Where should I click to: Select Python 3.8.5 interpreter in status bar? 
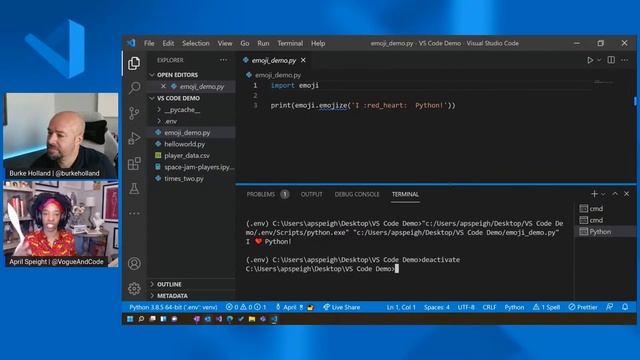[173, 307]
